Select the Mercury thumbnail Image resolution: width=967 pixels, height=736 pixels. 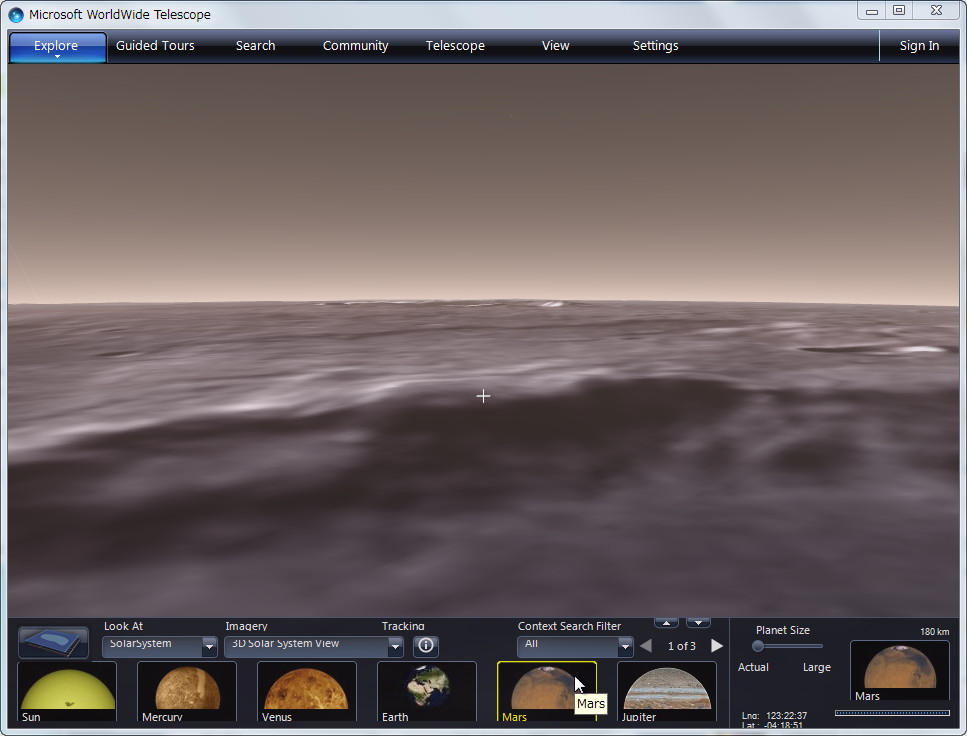point(186,692)
